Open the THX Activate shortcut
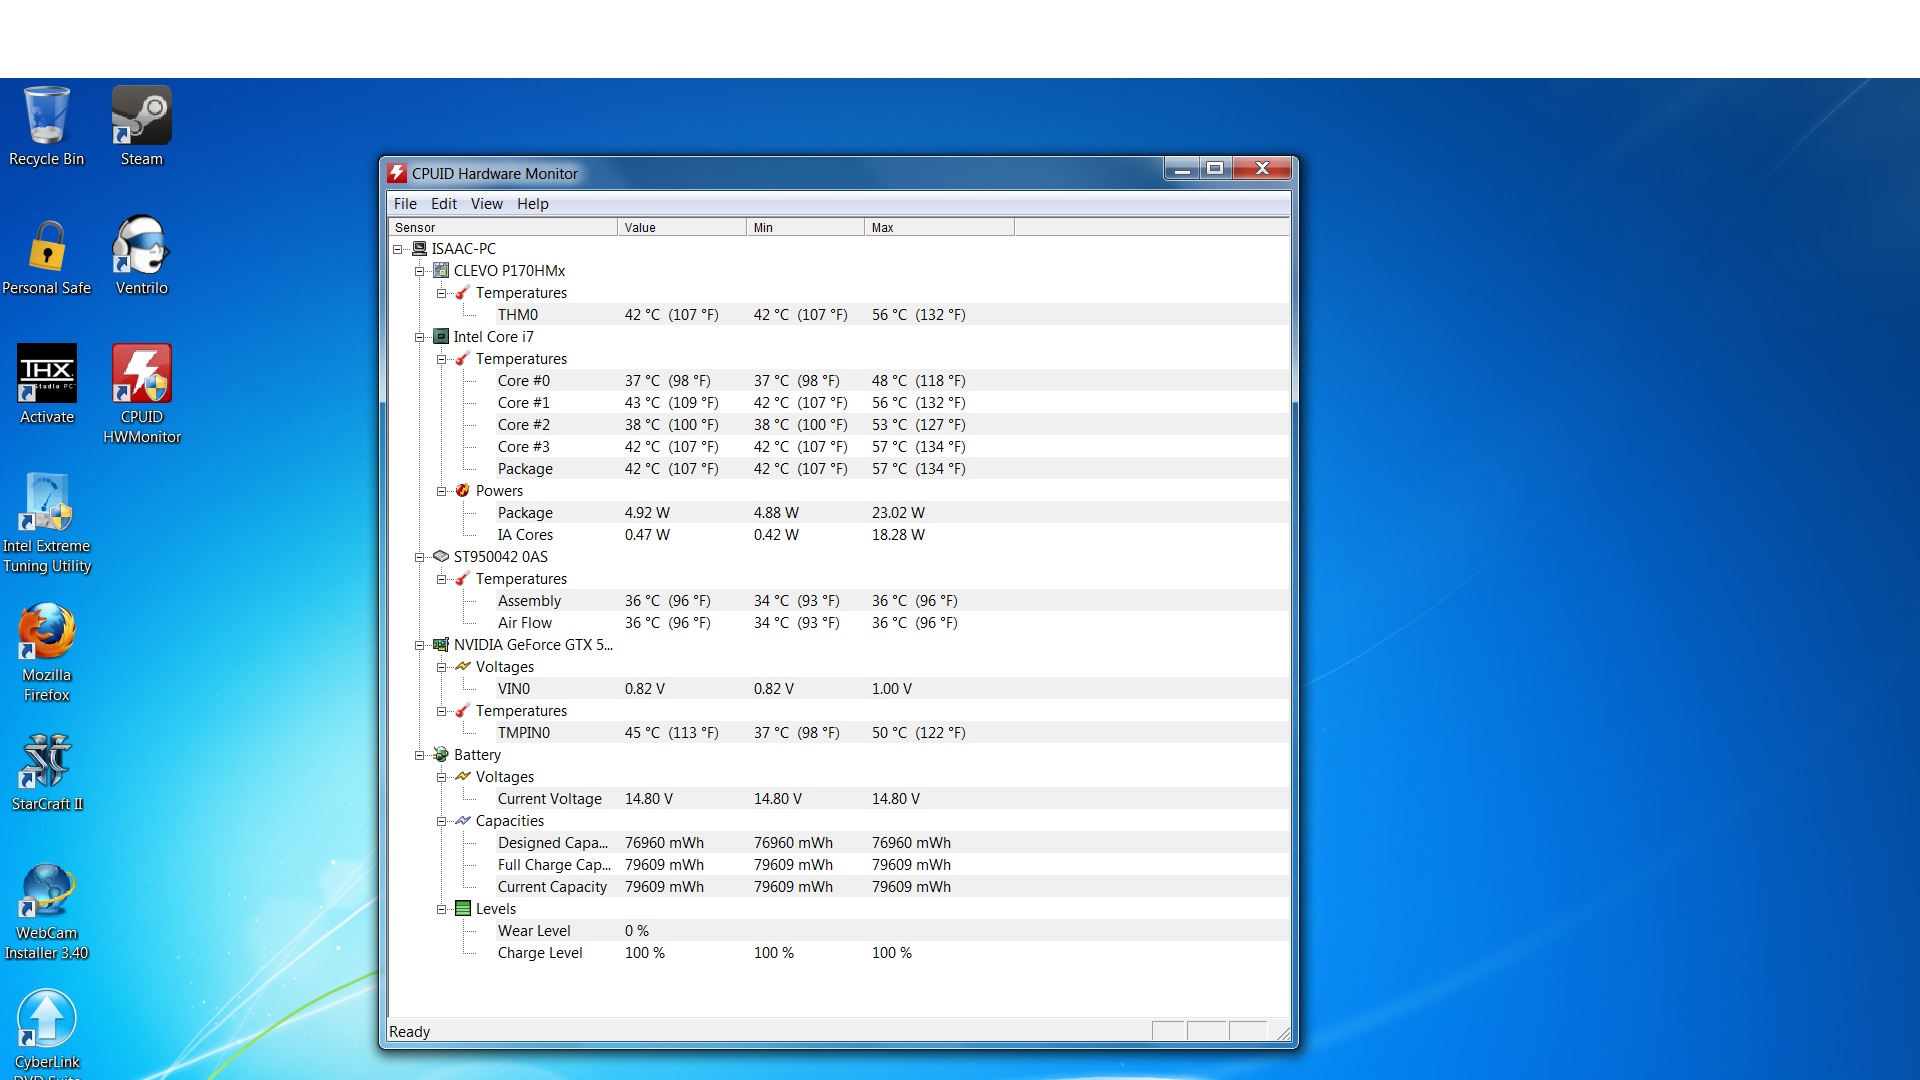Viewport: 1920px width, 1080px height. coord(46,385)
